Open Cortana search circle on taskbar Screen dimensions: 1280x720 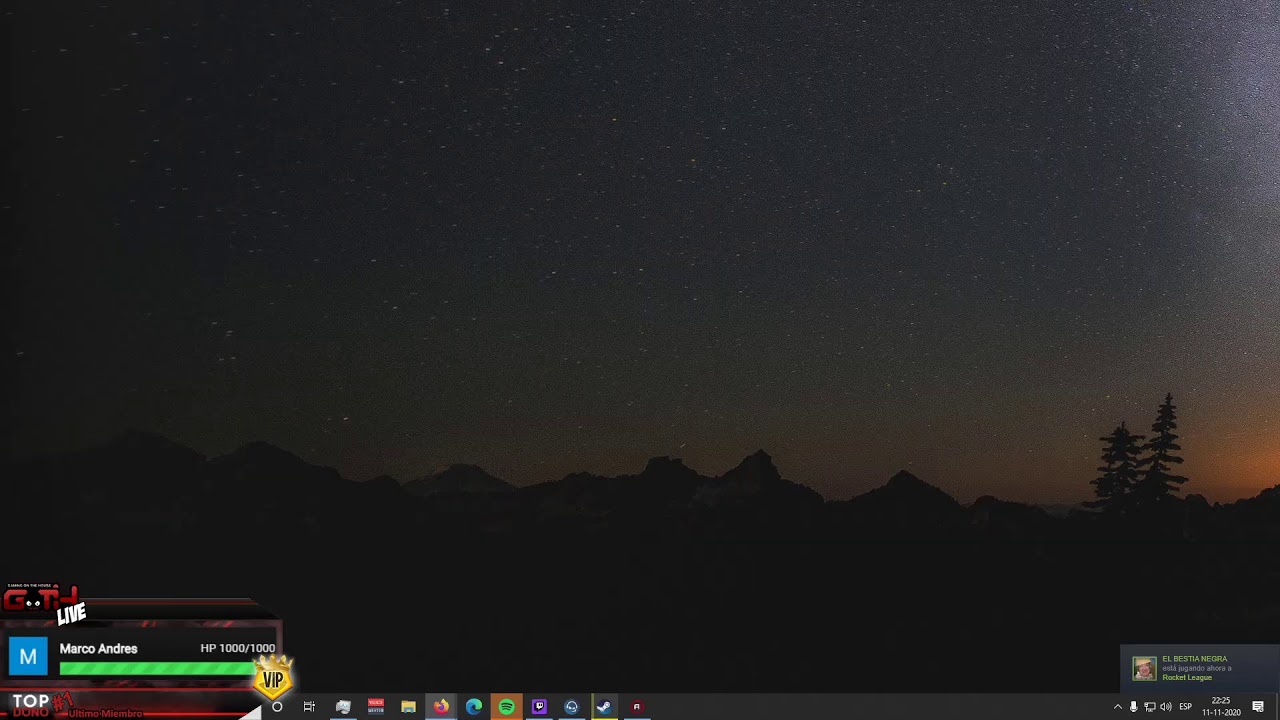click(x=277, y=707)
